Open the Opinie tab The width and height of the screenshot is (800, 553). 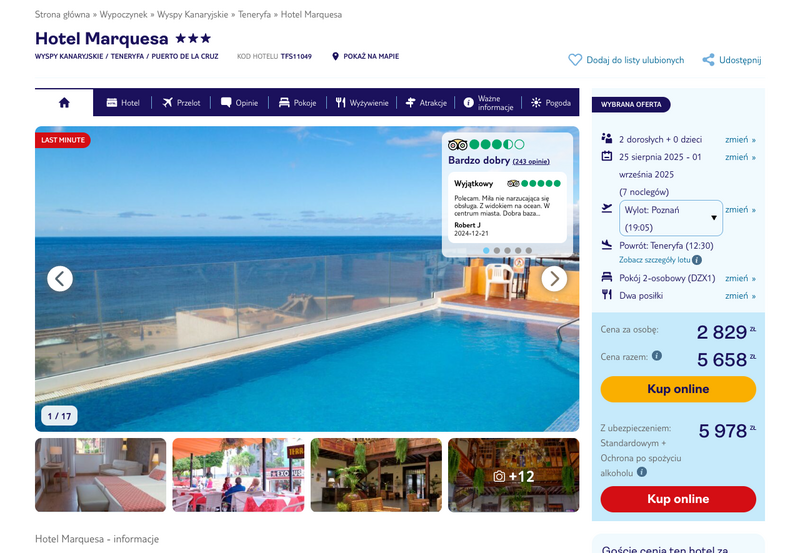pyautogui.click(x=239, y=103)
